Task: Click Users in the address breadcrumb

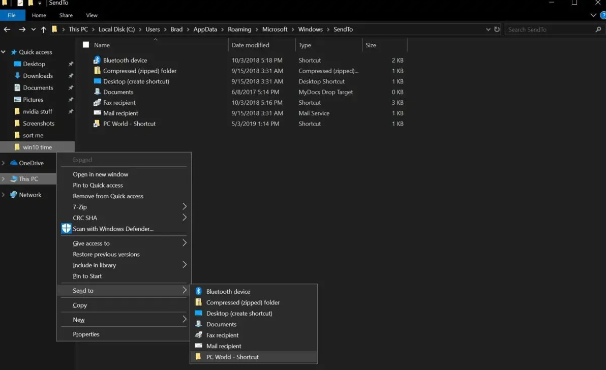Action: pos(153,29)
